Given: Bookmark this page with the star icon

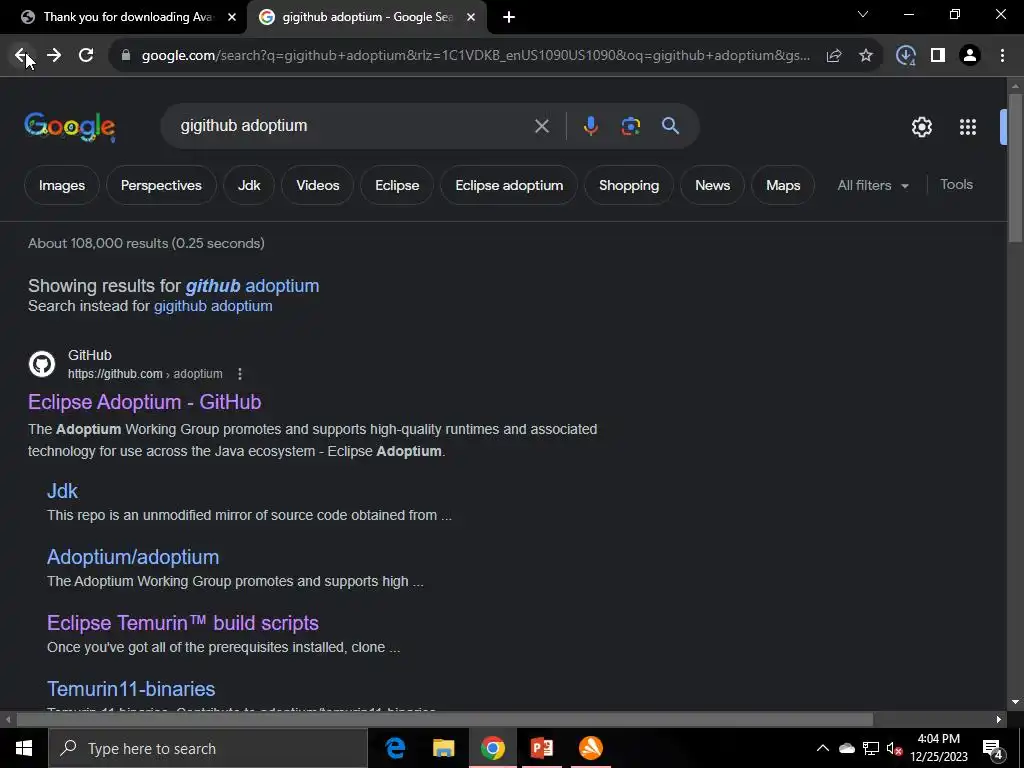Looking at the screenshot, I should [866, 56].
